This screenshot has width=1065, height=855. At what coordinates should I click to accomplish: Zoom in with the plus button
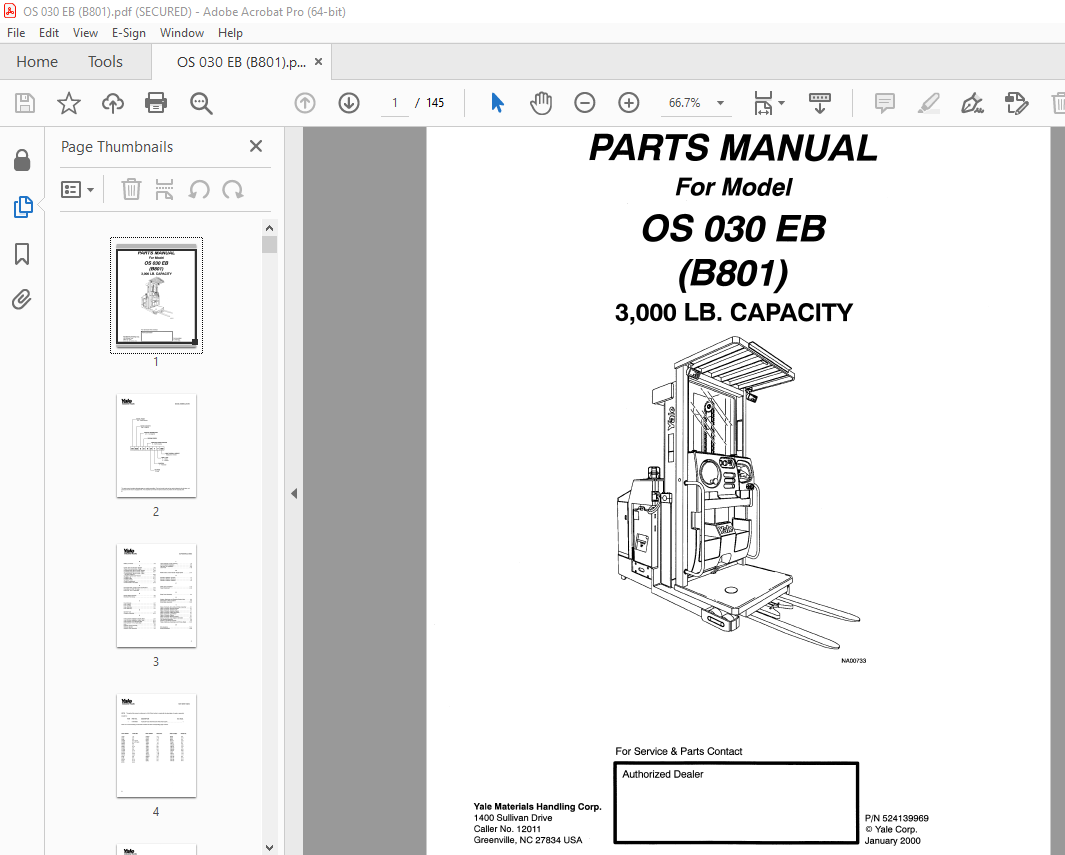tap(629, 103)
